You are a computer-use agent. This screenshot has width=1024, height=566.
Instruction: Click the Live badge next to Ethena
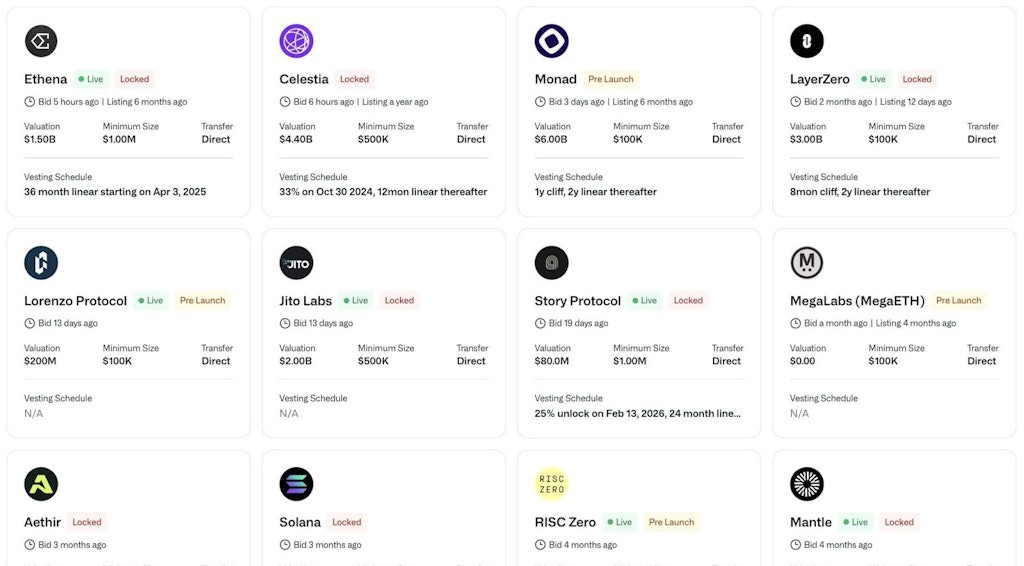point(90,79)
